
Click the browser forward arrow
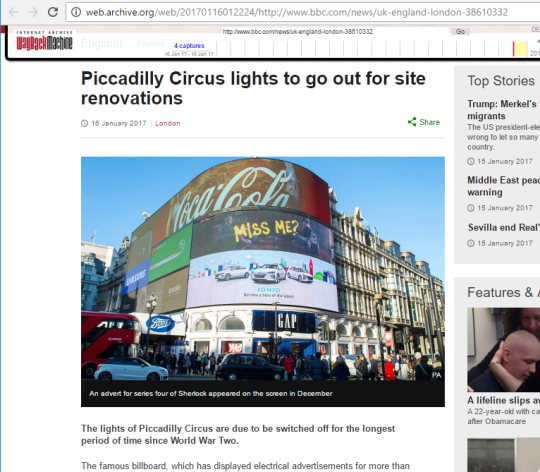click(33, 12)
